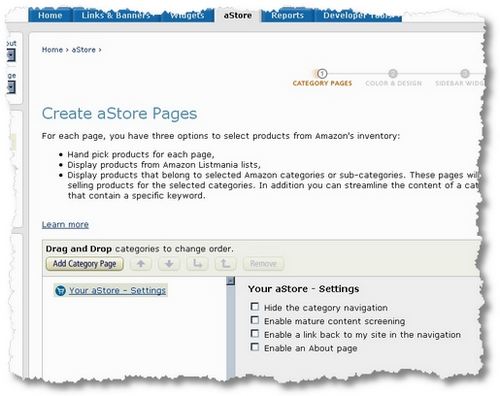Enable link back to my site checkbox
The image size is (500, 396).
255,334
